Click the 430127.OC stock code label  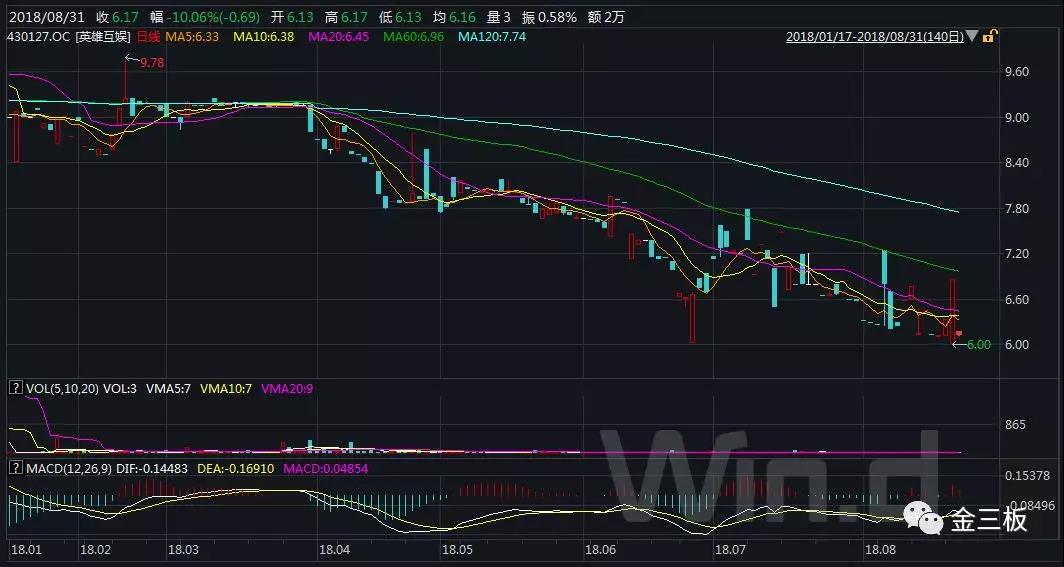(40, 36)
